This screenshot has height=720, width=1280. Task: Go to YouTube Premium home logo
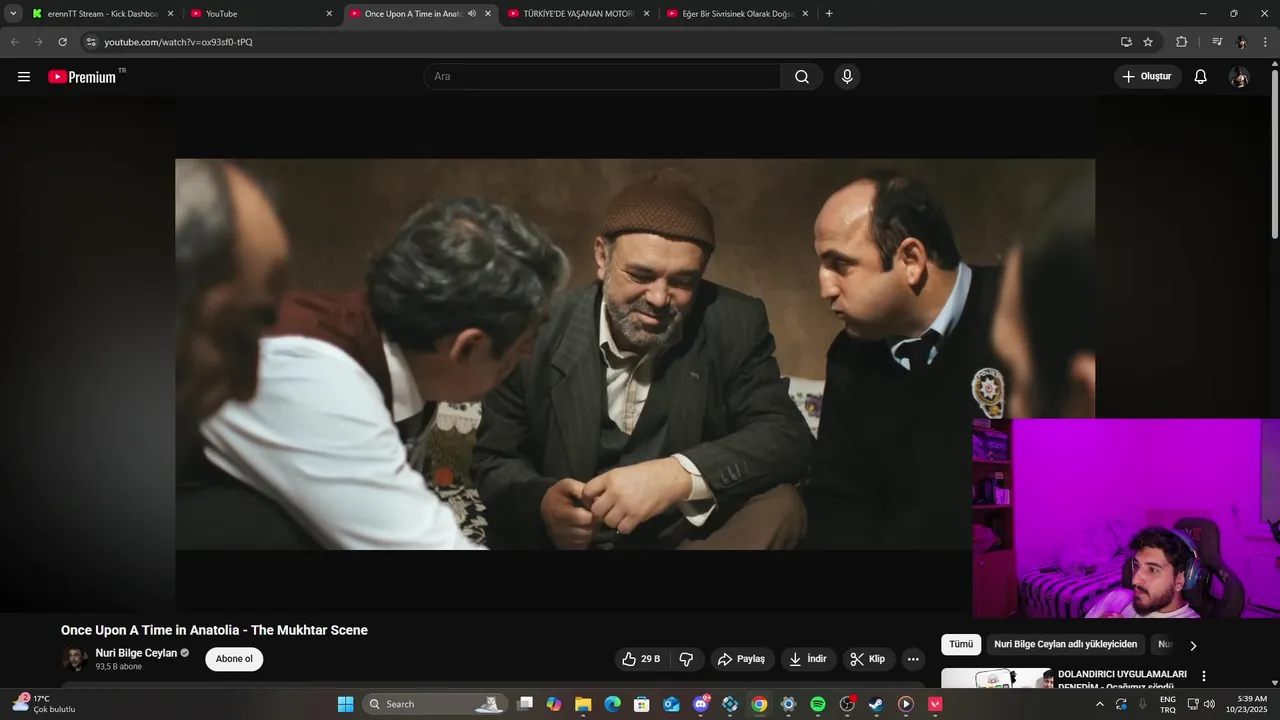[82, 77]
